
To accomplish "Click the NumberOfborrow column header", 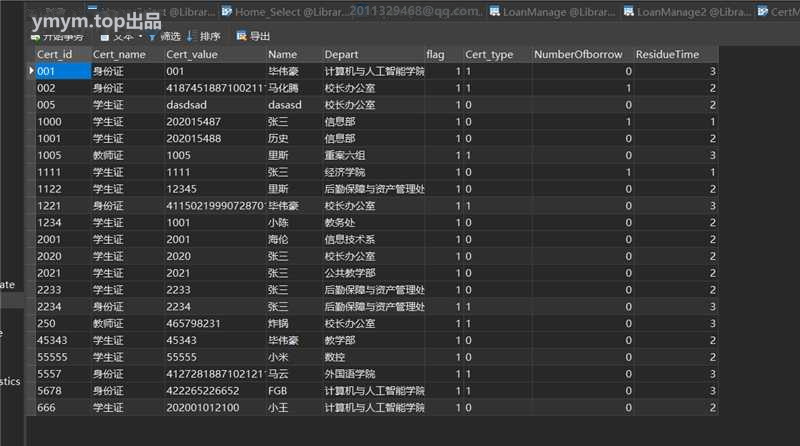I will coord(578,54).
